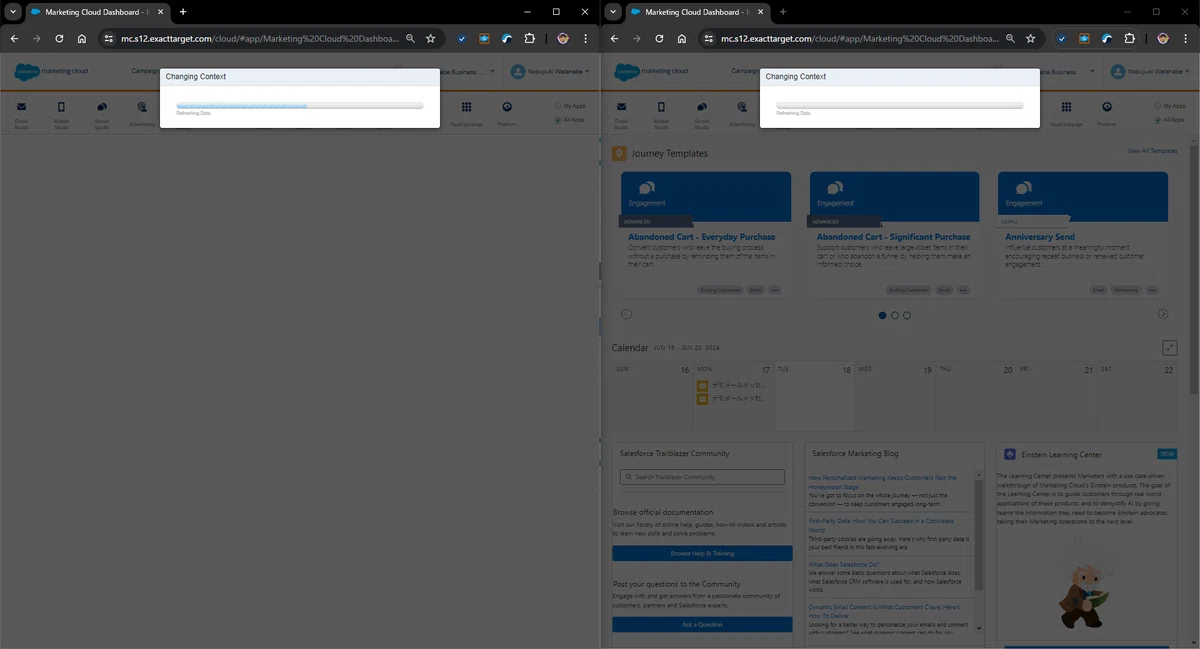Select Marketing Cloud Dashboard tab in left window
1200x649 pixels.
[96, 12]
